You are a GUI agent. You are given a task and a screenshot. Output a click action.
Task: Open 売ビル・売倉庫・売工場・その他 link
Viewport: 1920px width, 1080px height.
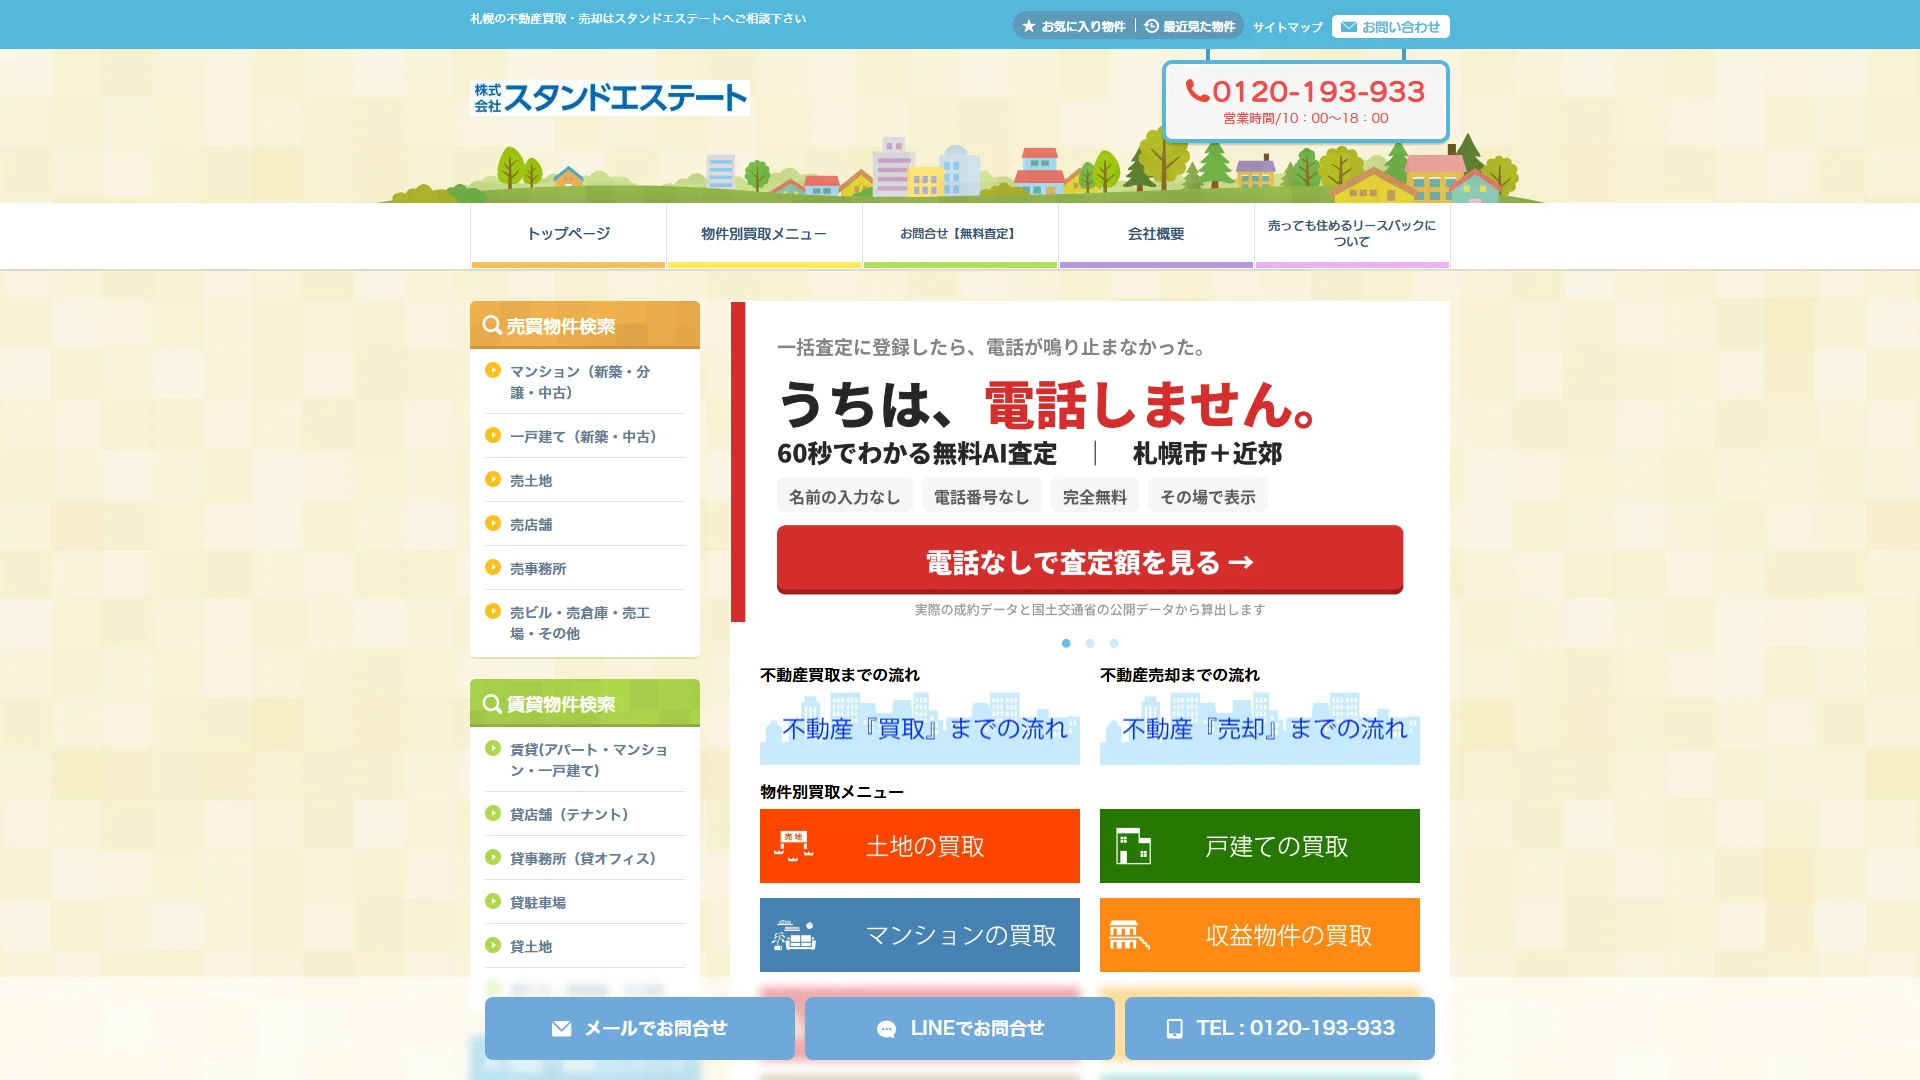pos(580,623)
